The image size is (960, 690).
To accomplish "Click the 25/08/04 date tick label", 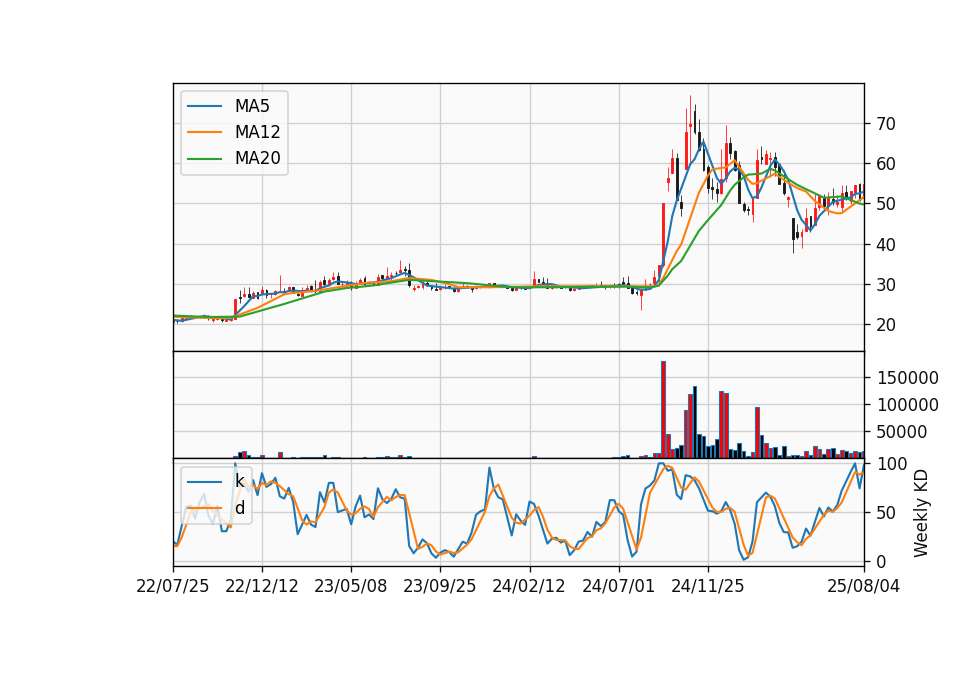I will (864, 586).
